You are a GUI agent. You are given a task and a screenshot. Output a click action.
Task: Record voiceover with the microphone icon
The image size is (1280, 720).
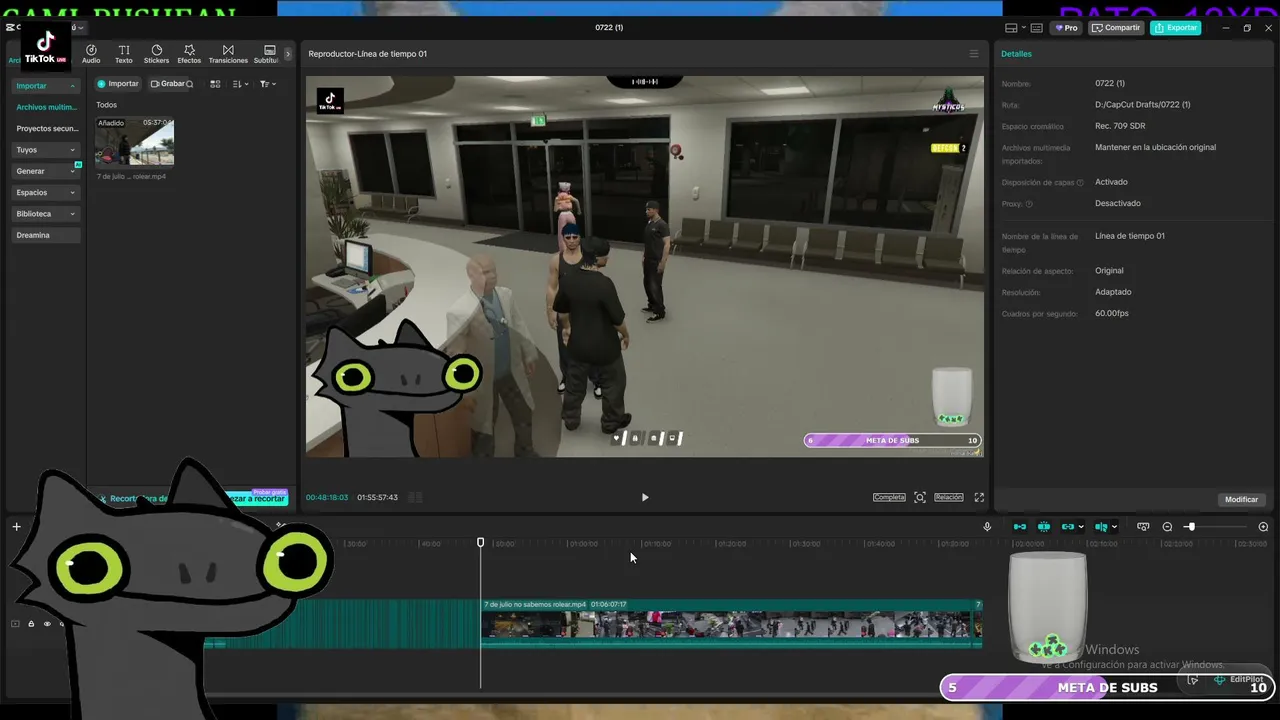tap(987, 527)
